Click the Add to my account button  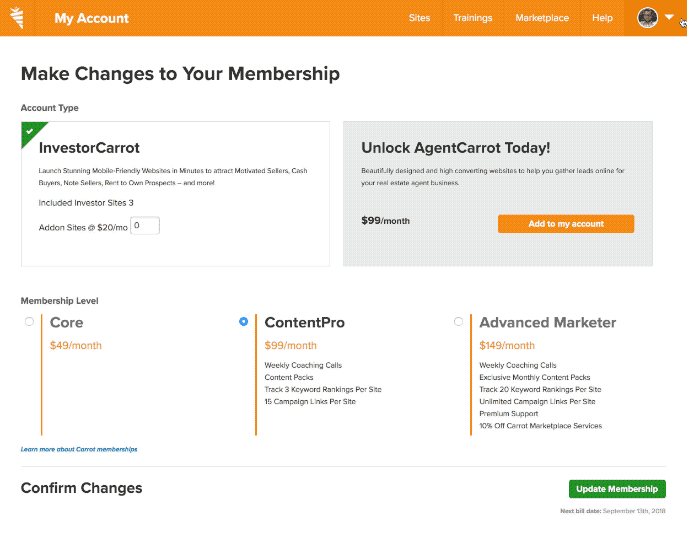(x=566, y=224)
